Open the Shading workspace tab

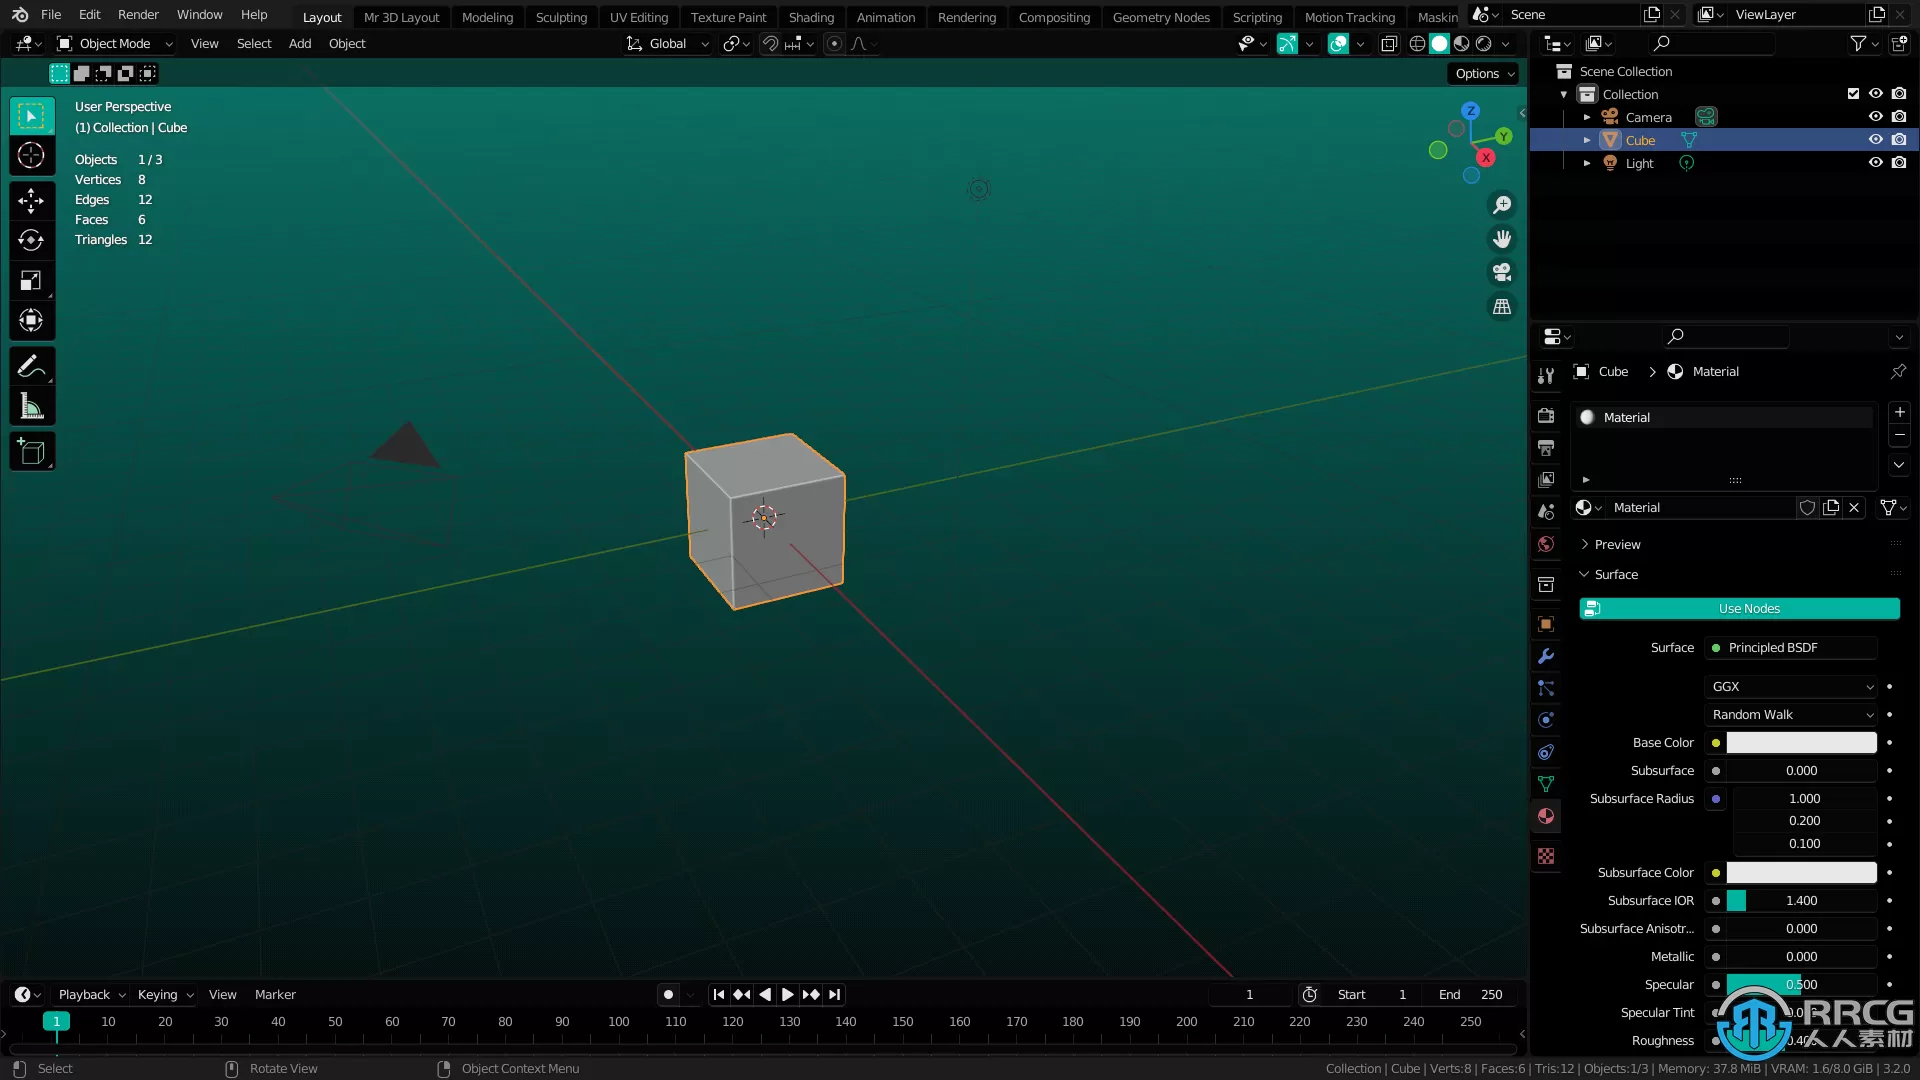click(x=811, y=16)
